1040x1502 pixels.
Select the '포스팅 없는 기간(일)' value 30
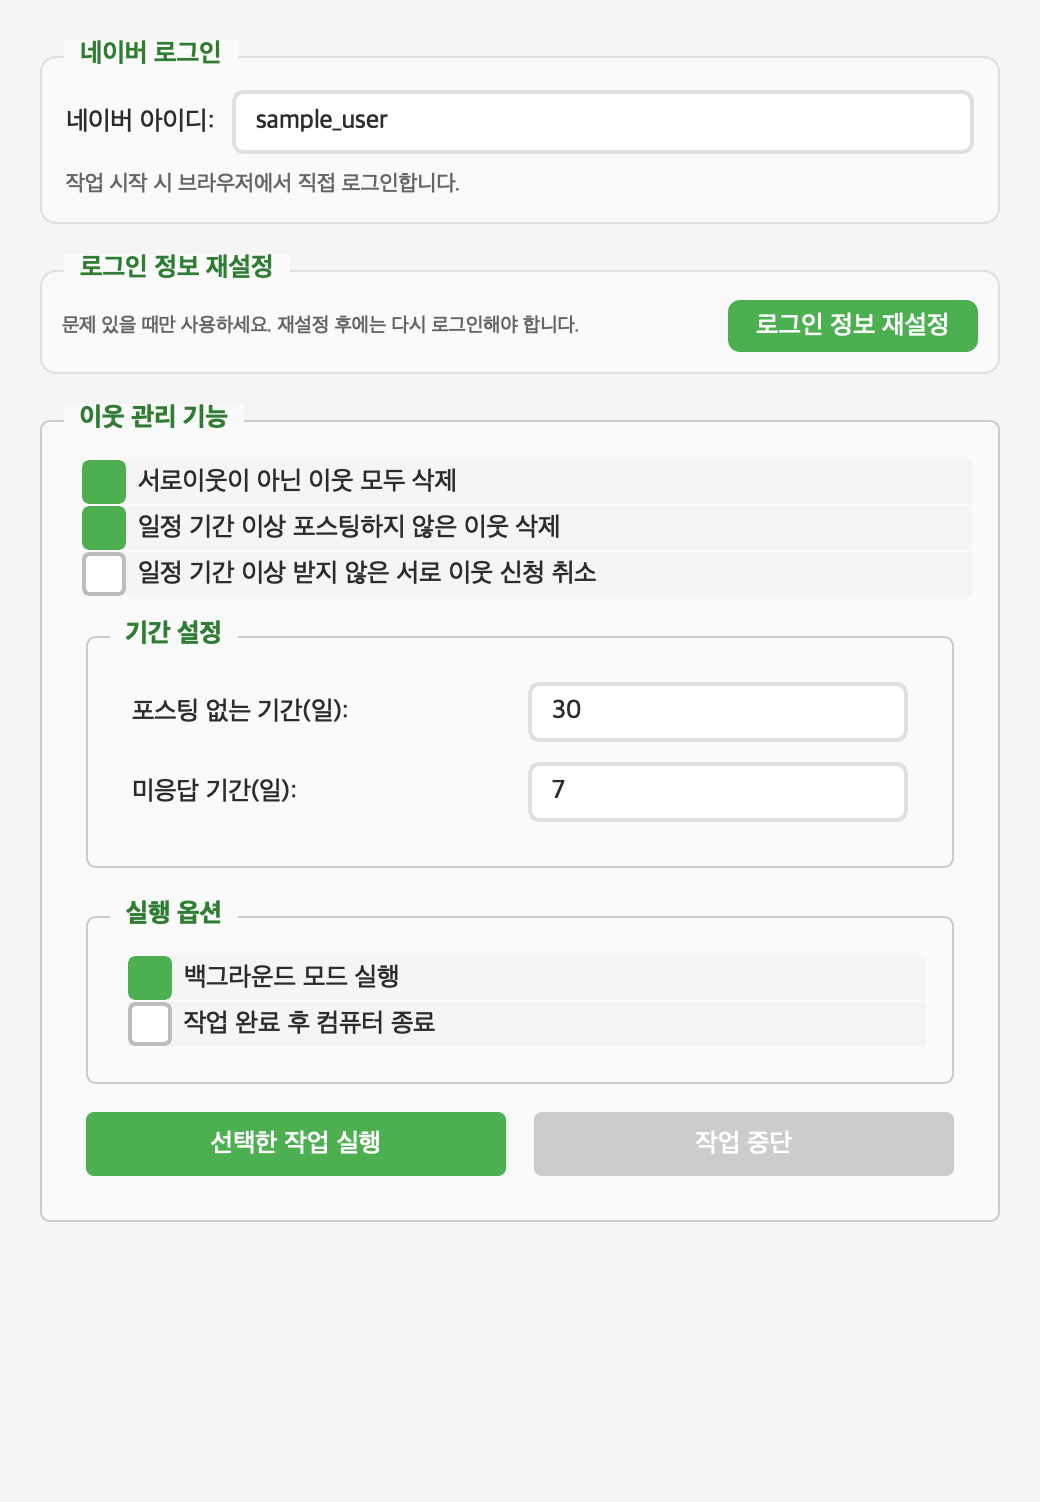click(x=716, y=711)
